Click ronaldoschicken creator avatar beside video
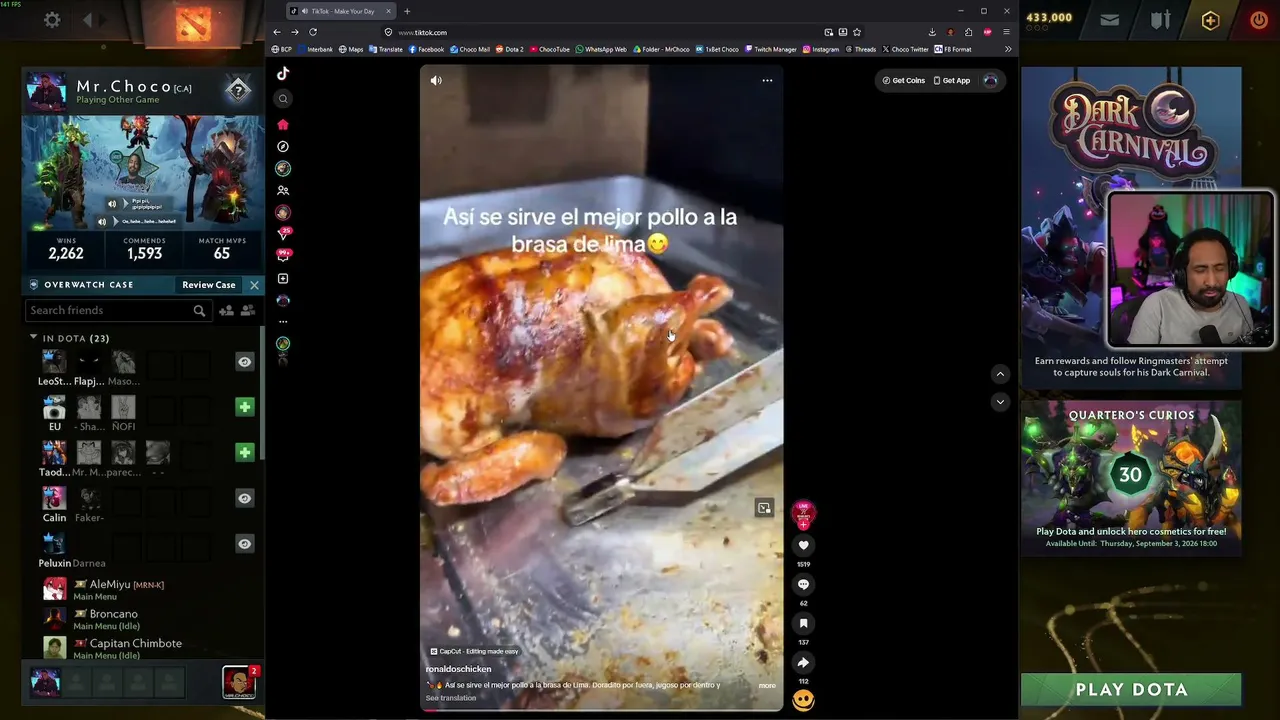1280x720 pixels. (x=803, y=513)
